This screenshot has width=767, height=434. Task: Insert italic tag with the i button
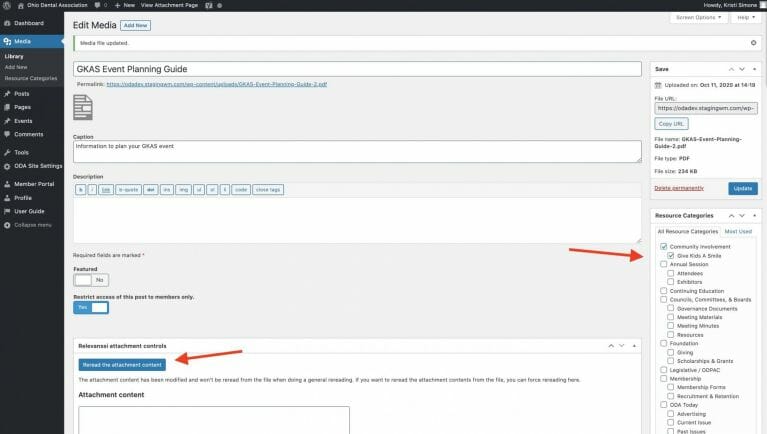click(x=92, y=190)
